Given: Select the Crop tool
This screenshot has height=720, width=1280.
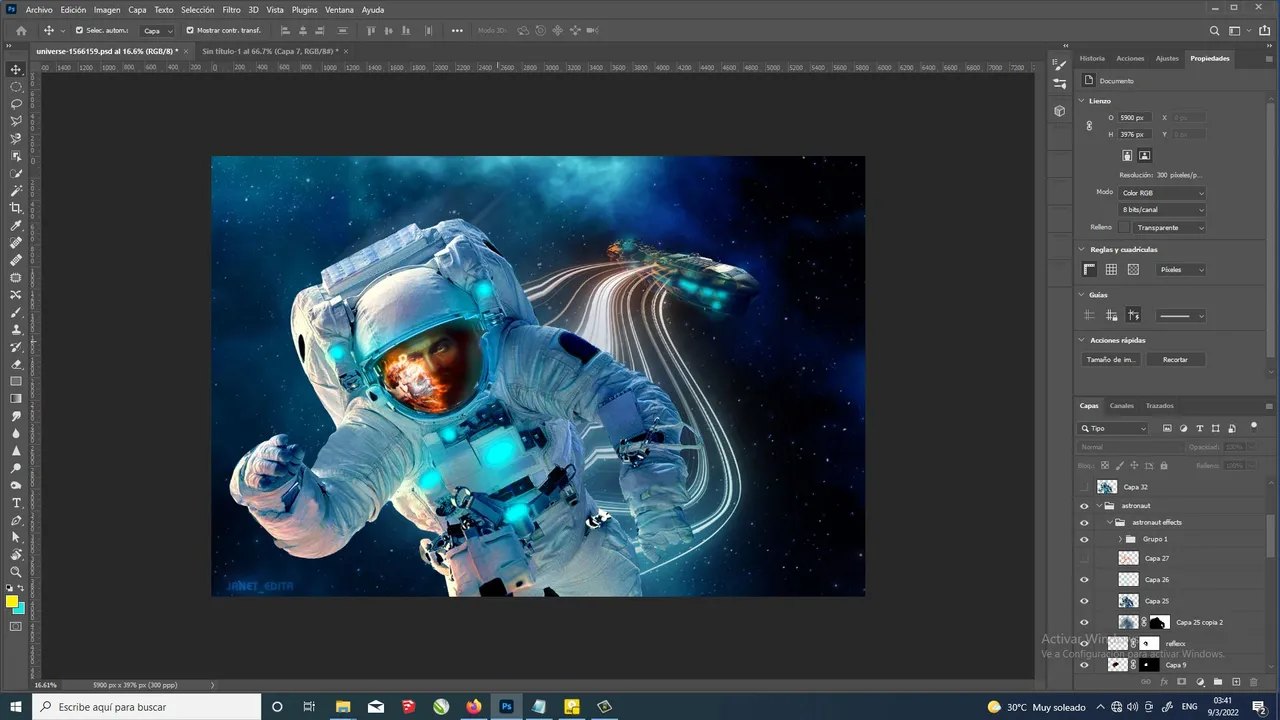Looking at the screenshot, I should pyautogui.click(x=16, y=208).
